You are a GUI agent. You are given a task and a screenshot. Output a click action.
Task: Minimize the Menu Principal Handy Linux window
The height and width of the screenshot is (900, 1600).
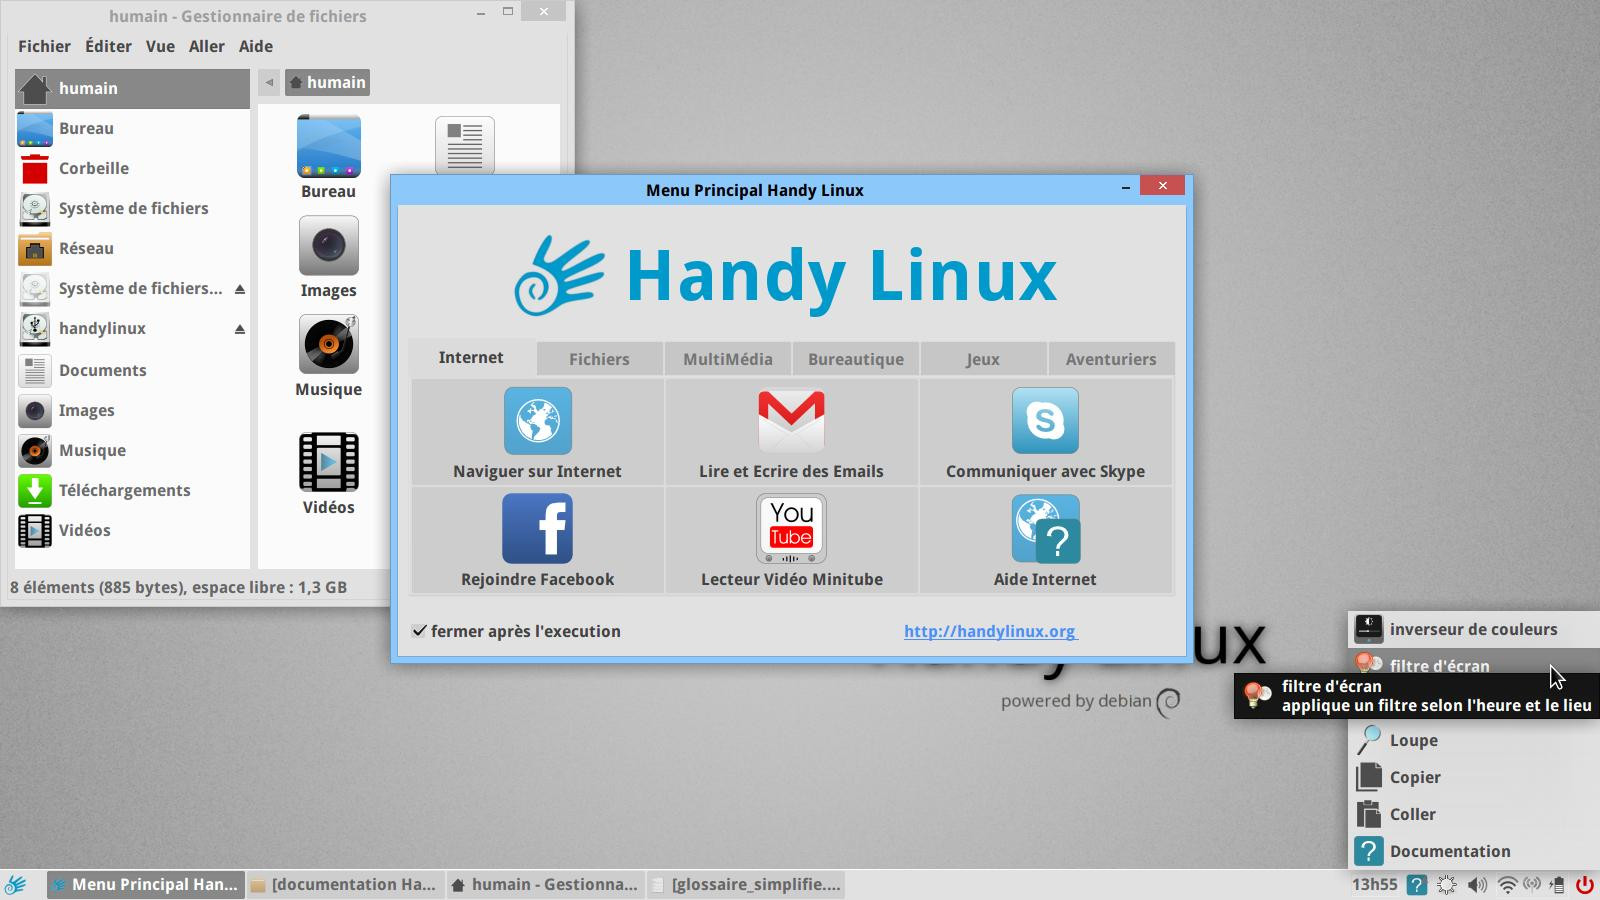pos(1126,186)
